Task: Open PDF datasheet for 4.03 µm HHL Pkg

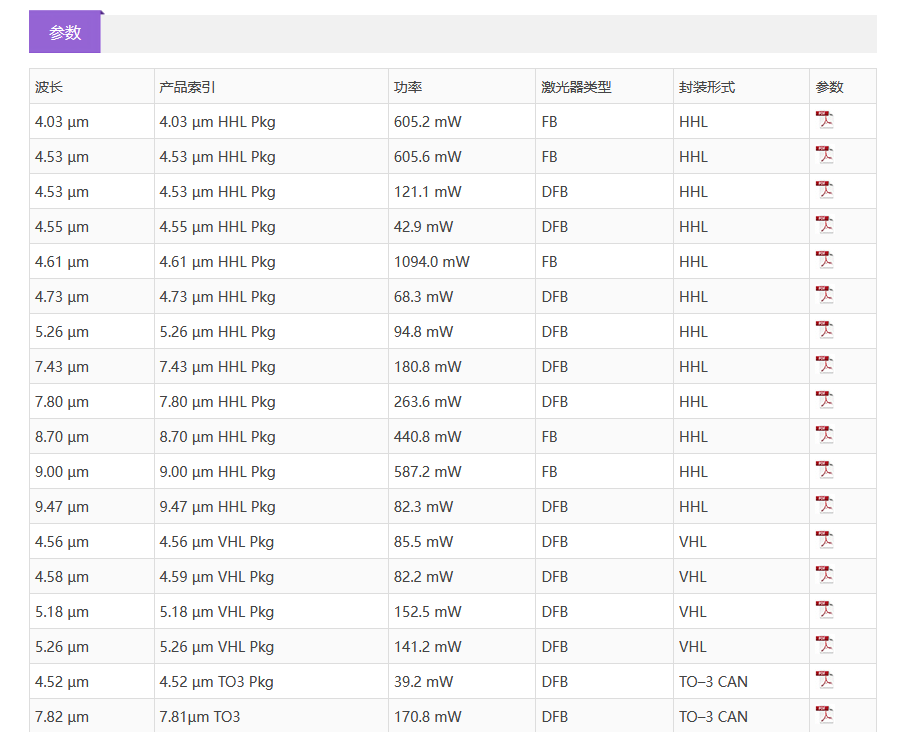Action: coord(825,121)
